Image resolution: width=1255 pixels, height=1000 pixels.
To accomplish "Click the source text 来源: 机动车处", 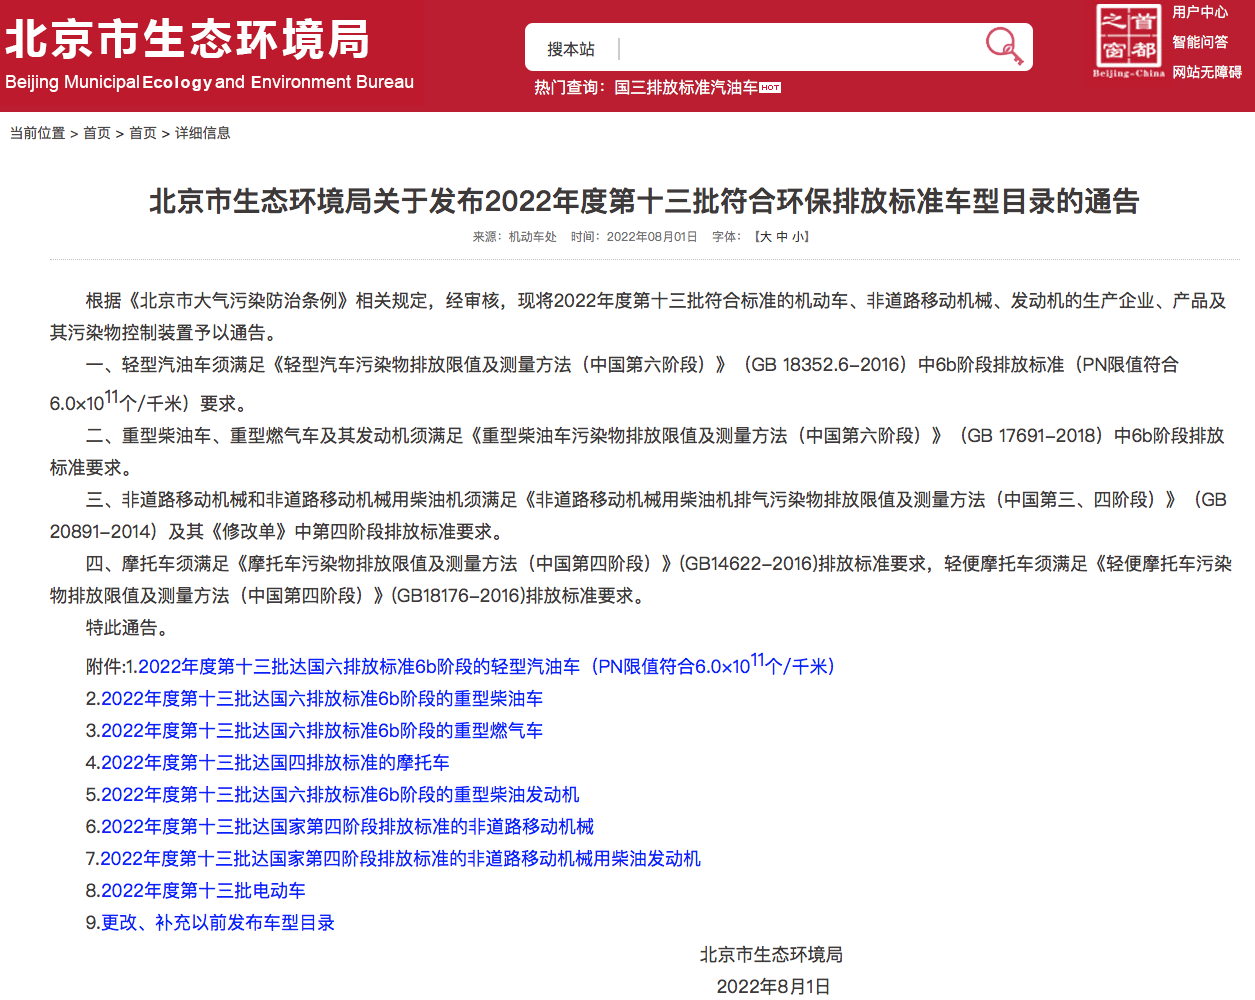I will click(x=515, y=237).
